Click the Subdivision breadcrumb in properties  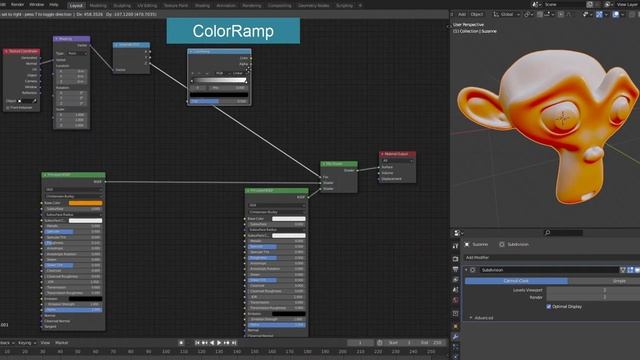514,244
